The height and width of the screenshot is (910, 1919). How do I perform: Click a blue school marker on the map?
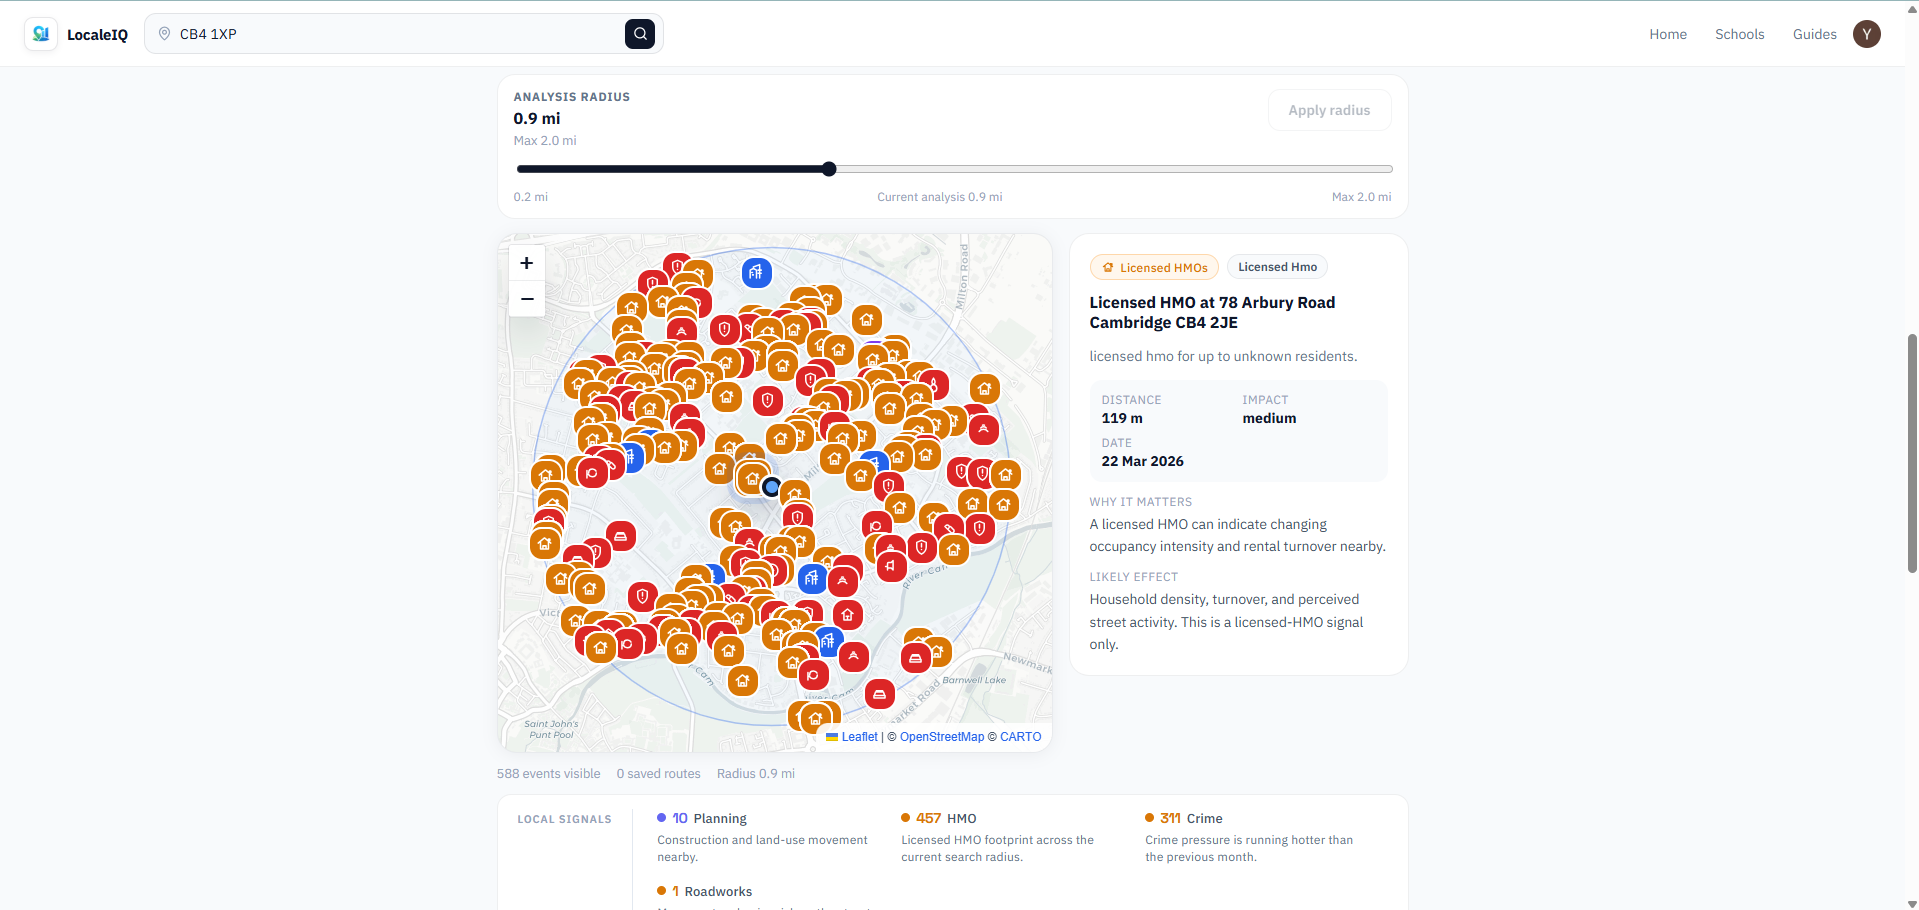click(757, 272)
